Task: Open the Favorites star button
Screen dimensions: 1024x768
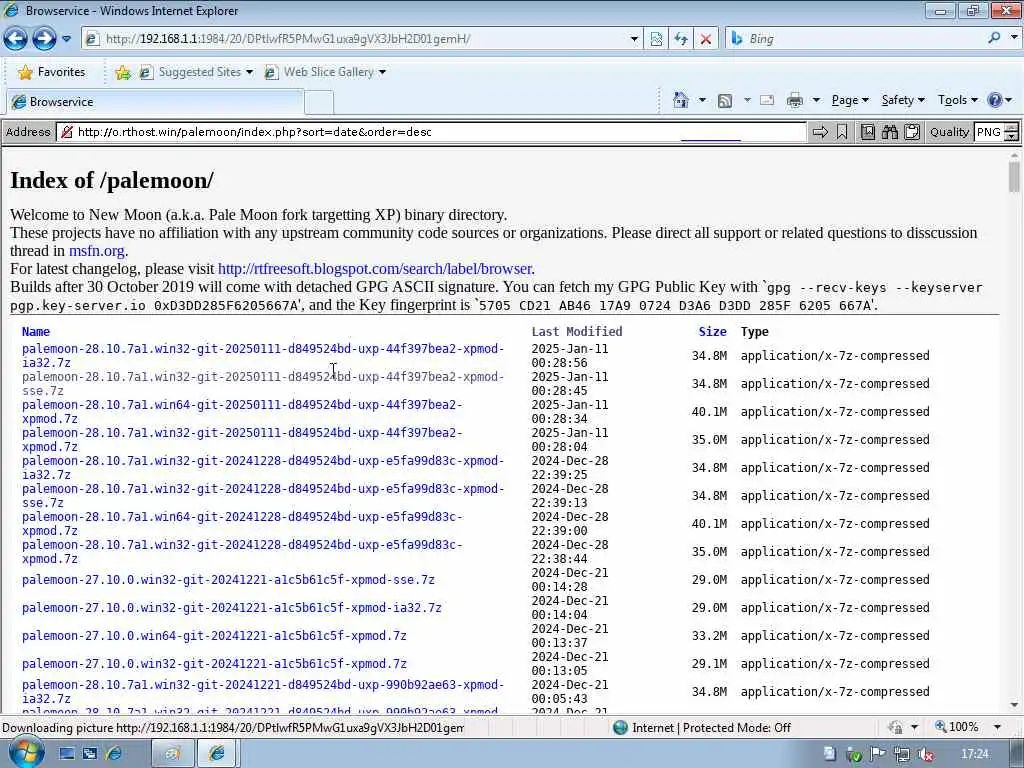Action: click(52, 72)
